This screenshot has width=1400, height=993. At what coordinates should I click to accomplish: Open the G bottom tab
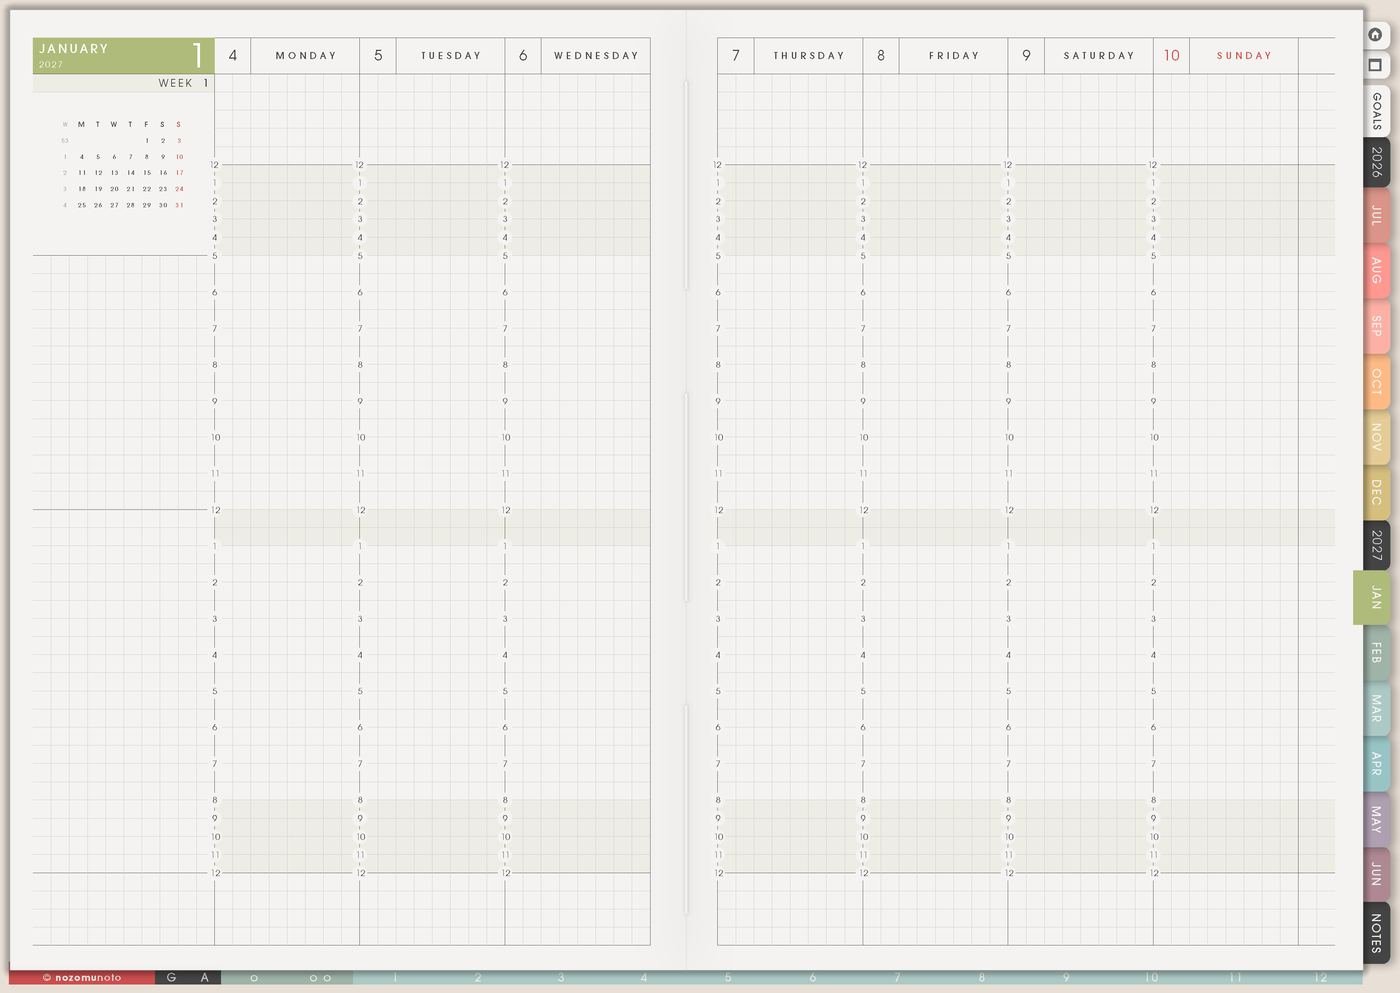pyautogui.click(x=171, y=977)
